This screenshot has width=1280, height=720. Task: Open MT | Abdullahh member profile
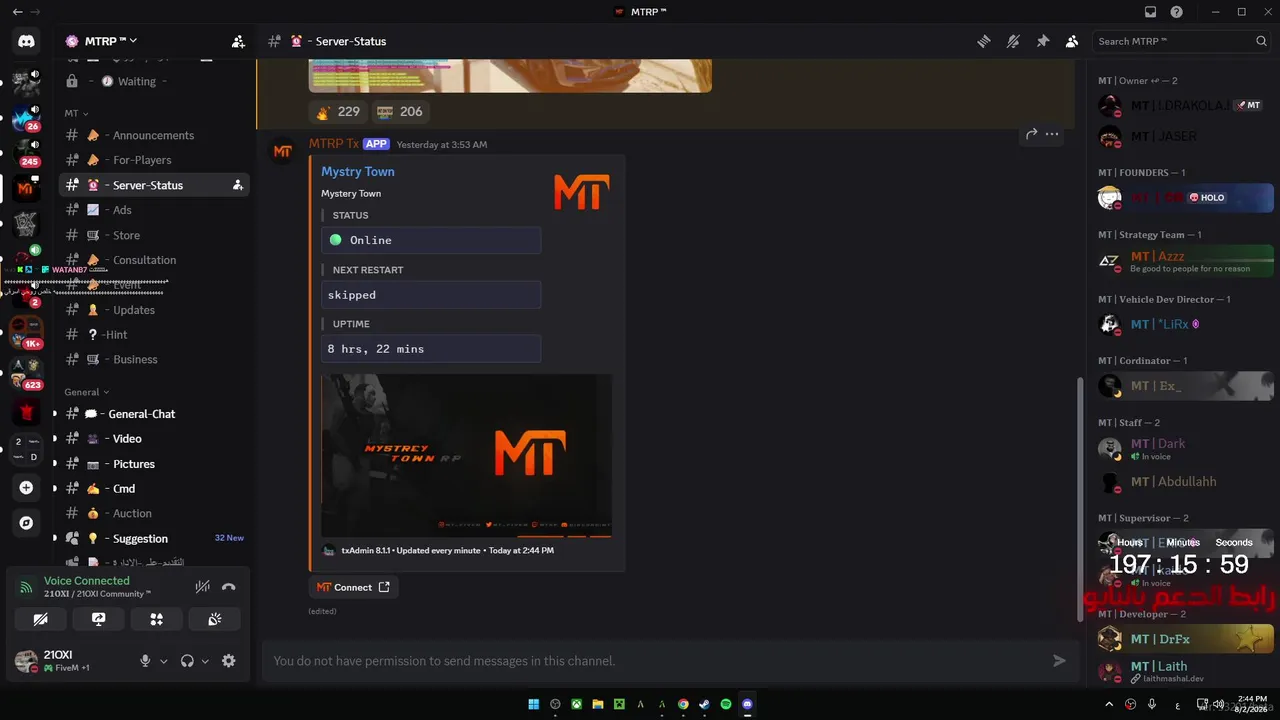[x=1185, y=482]
